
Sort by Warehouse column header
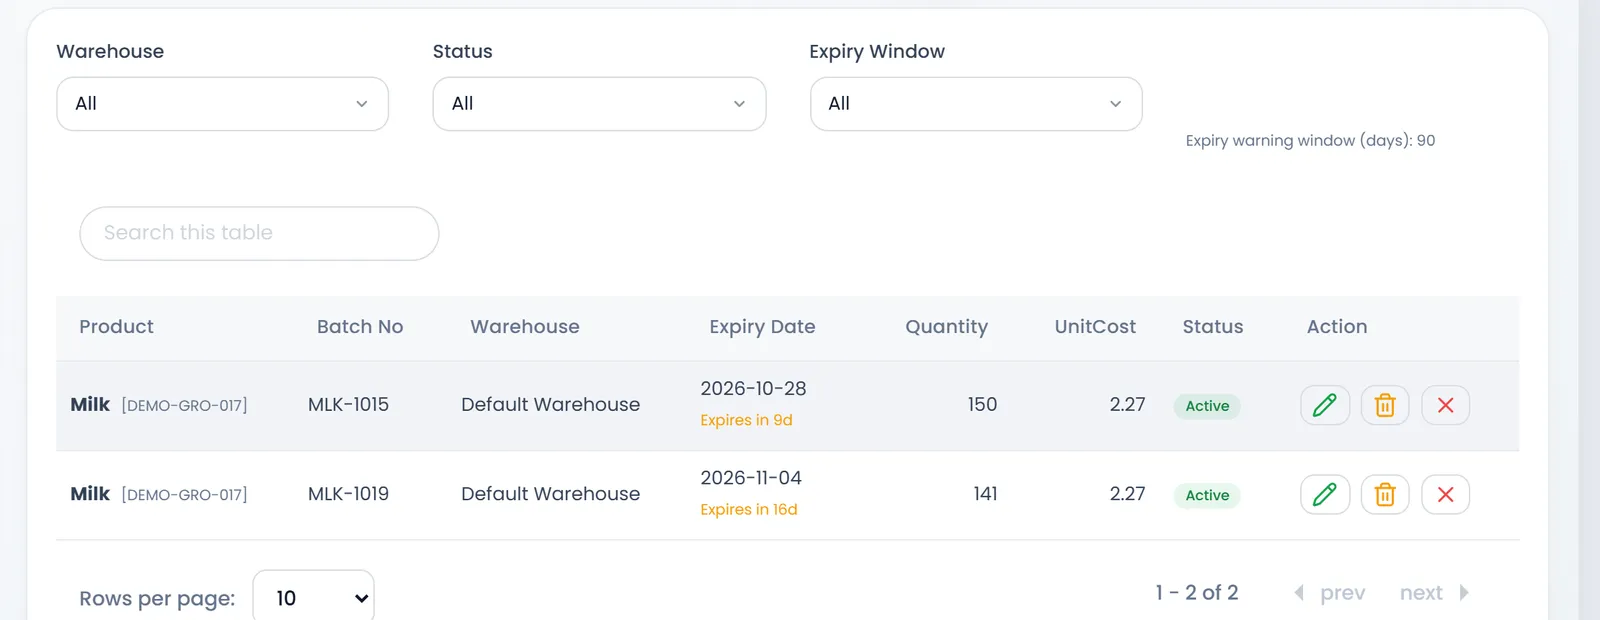(525, 327)
